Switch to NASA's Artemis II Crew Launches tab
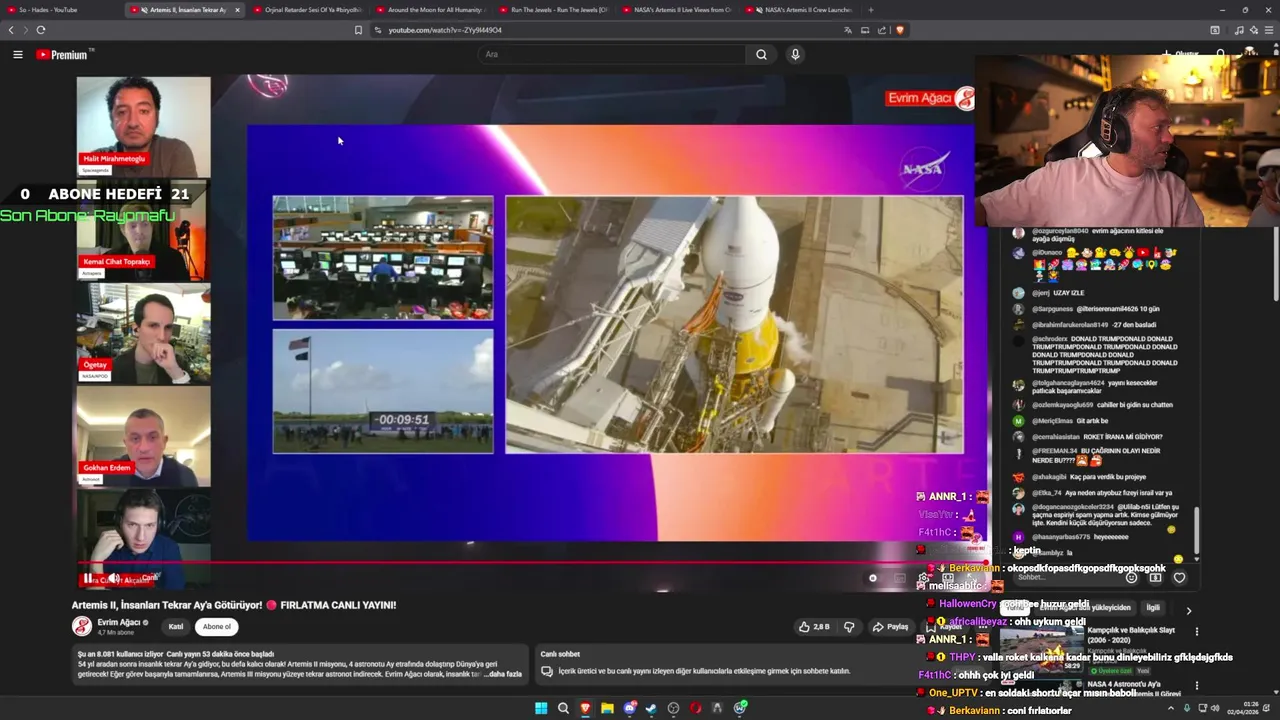The height and width of the screenshot is (720, 1280). click(798, 10)
